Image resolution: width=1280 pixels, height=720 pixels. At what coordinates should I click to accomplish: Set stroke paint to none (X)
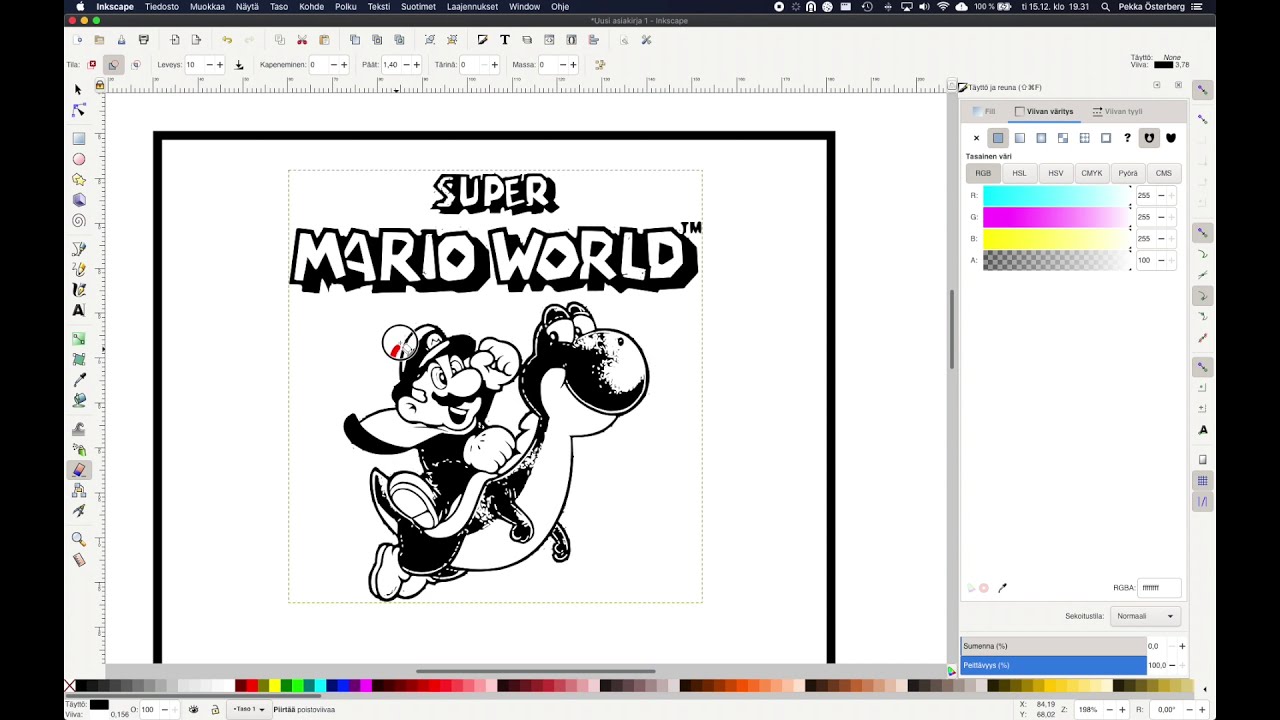977,138
